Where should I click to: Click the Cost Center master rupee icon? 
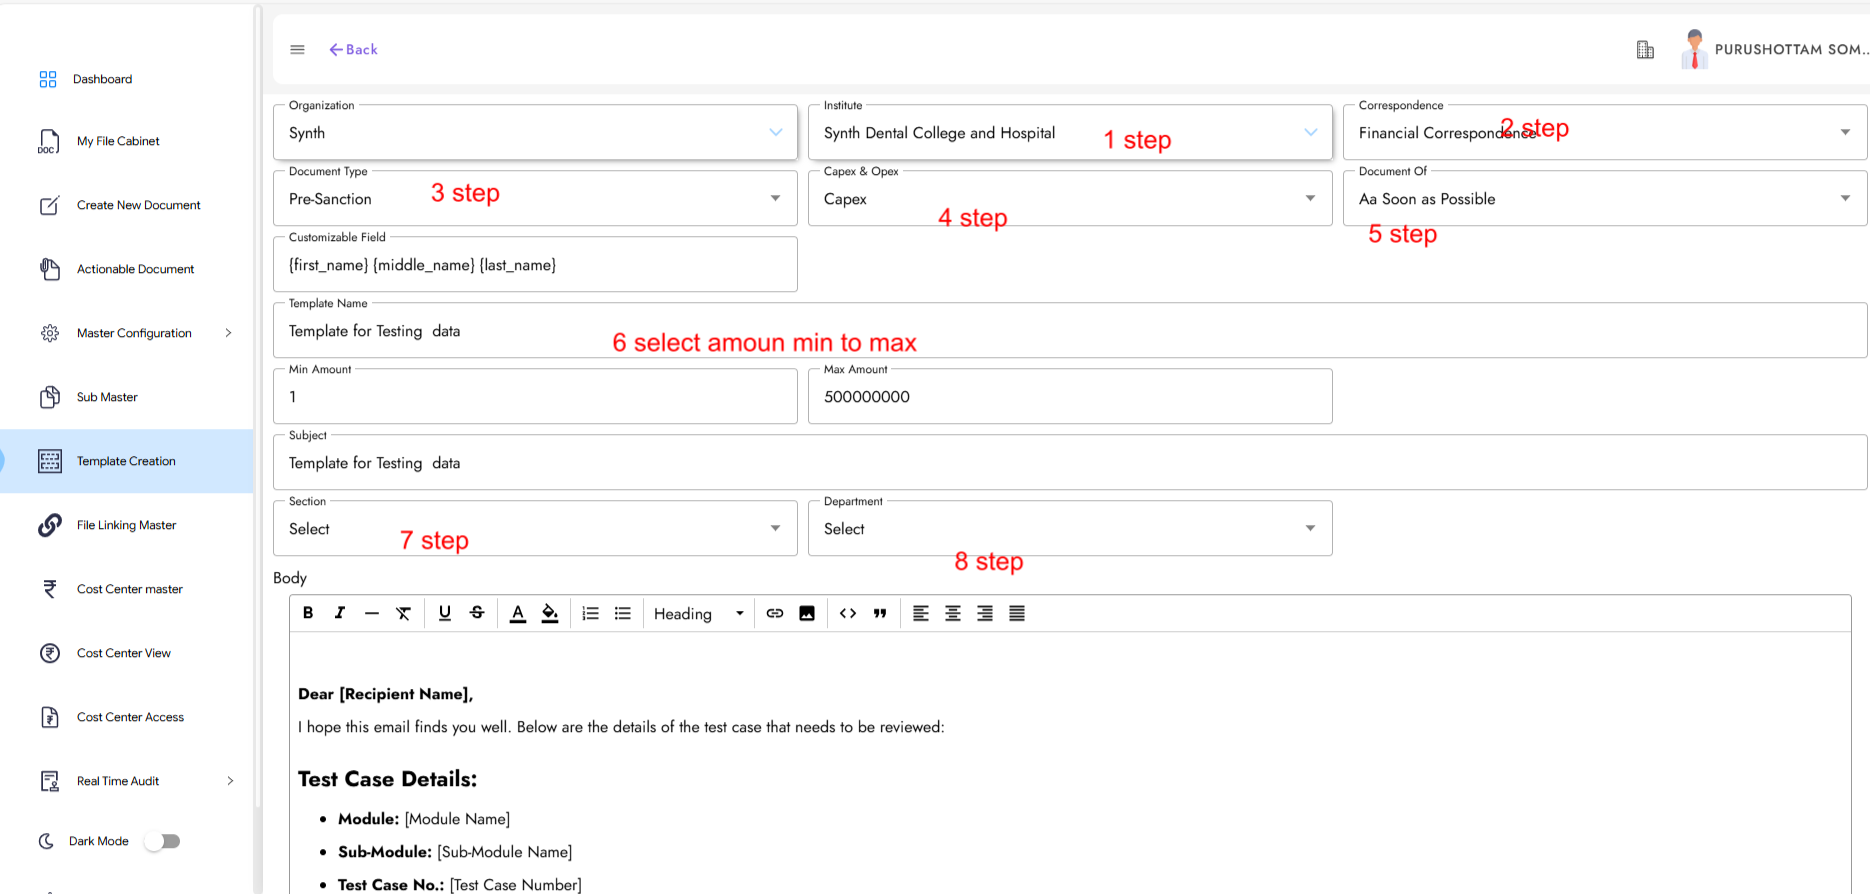coord(49,589)
